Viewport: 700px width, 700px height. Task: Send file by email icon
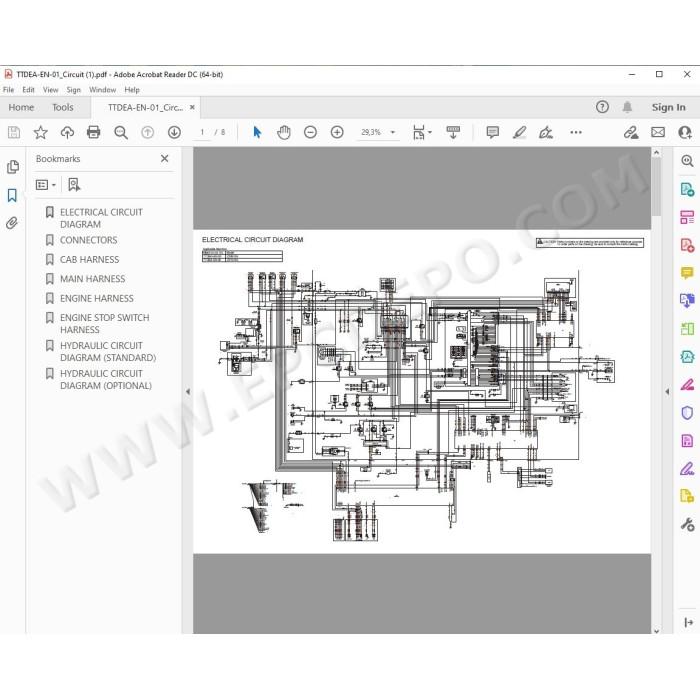click(658, 132)
